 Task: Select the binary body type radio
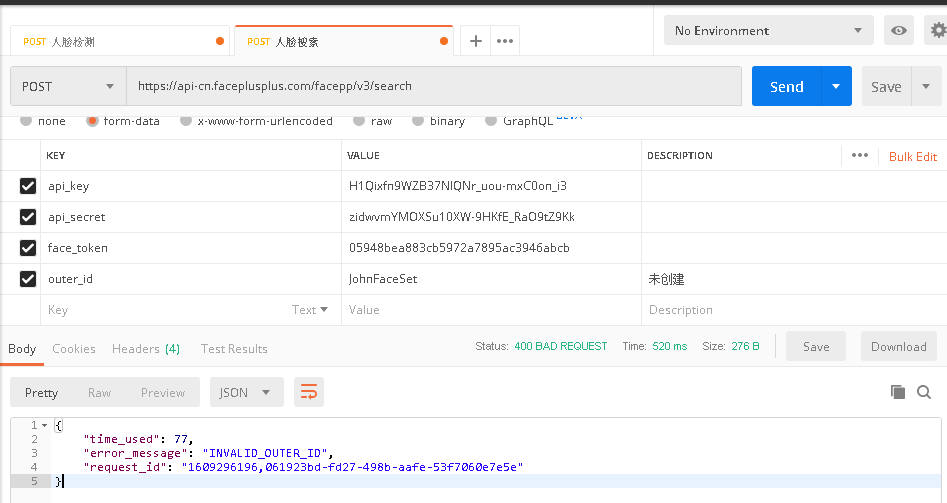click(x=418, y=121)
